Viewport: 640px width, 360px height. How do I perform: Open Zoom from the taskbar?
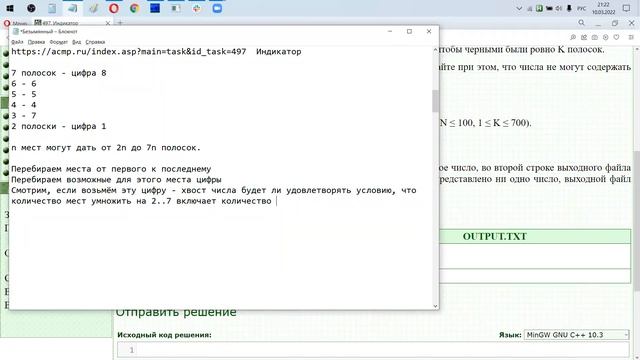coord(217,8)
